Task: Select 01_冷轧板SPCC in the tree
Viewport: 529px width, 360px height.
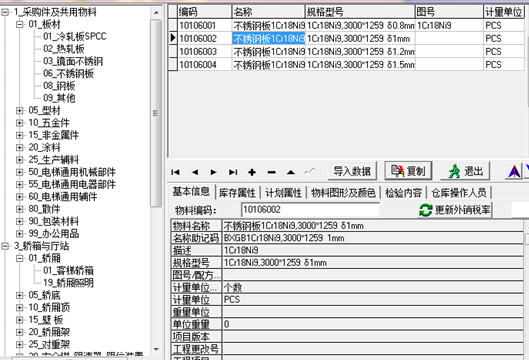Action: (75, 36)
